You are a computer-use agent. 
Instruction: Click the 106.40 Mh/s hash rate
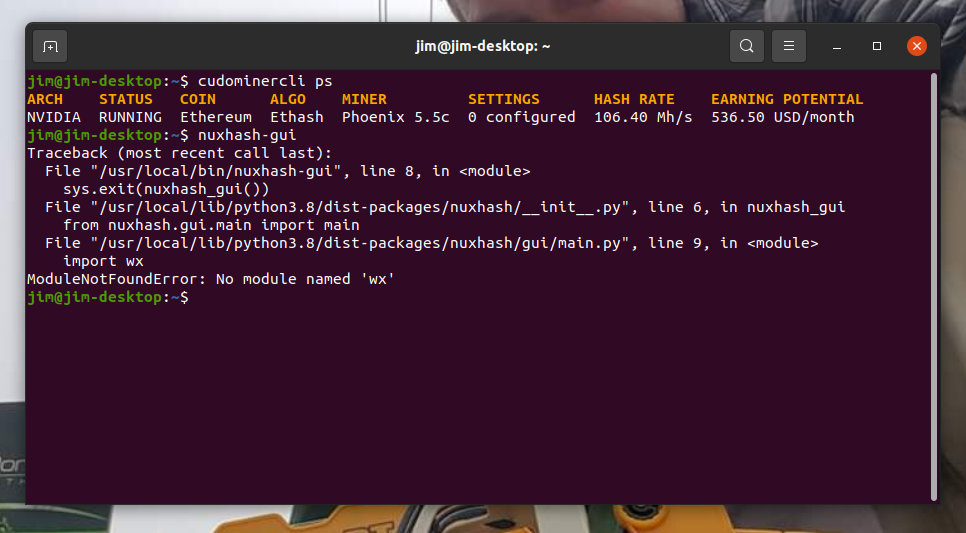643,117
